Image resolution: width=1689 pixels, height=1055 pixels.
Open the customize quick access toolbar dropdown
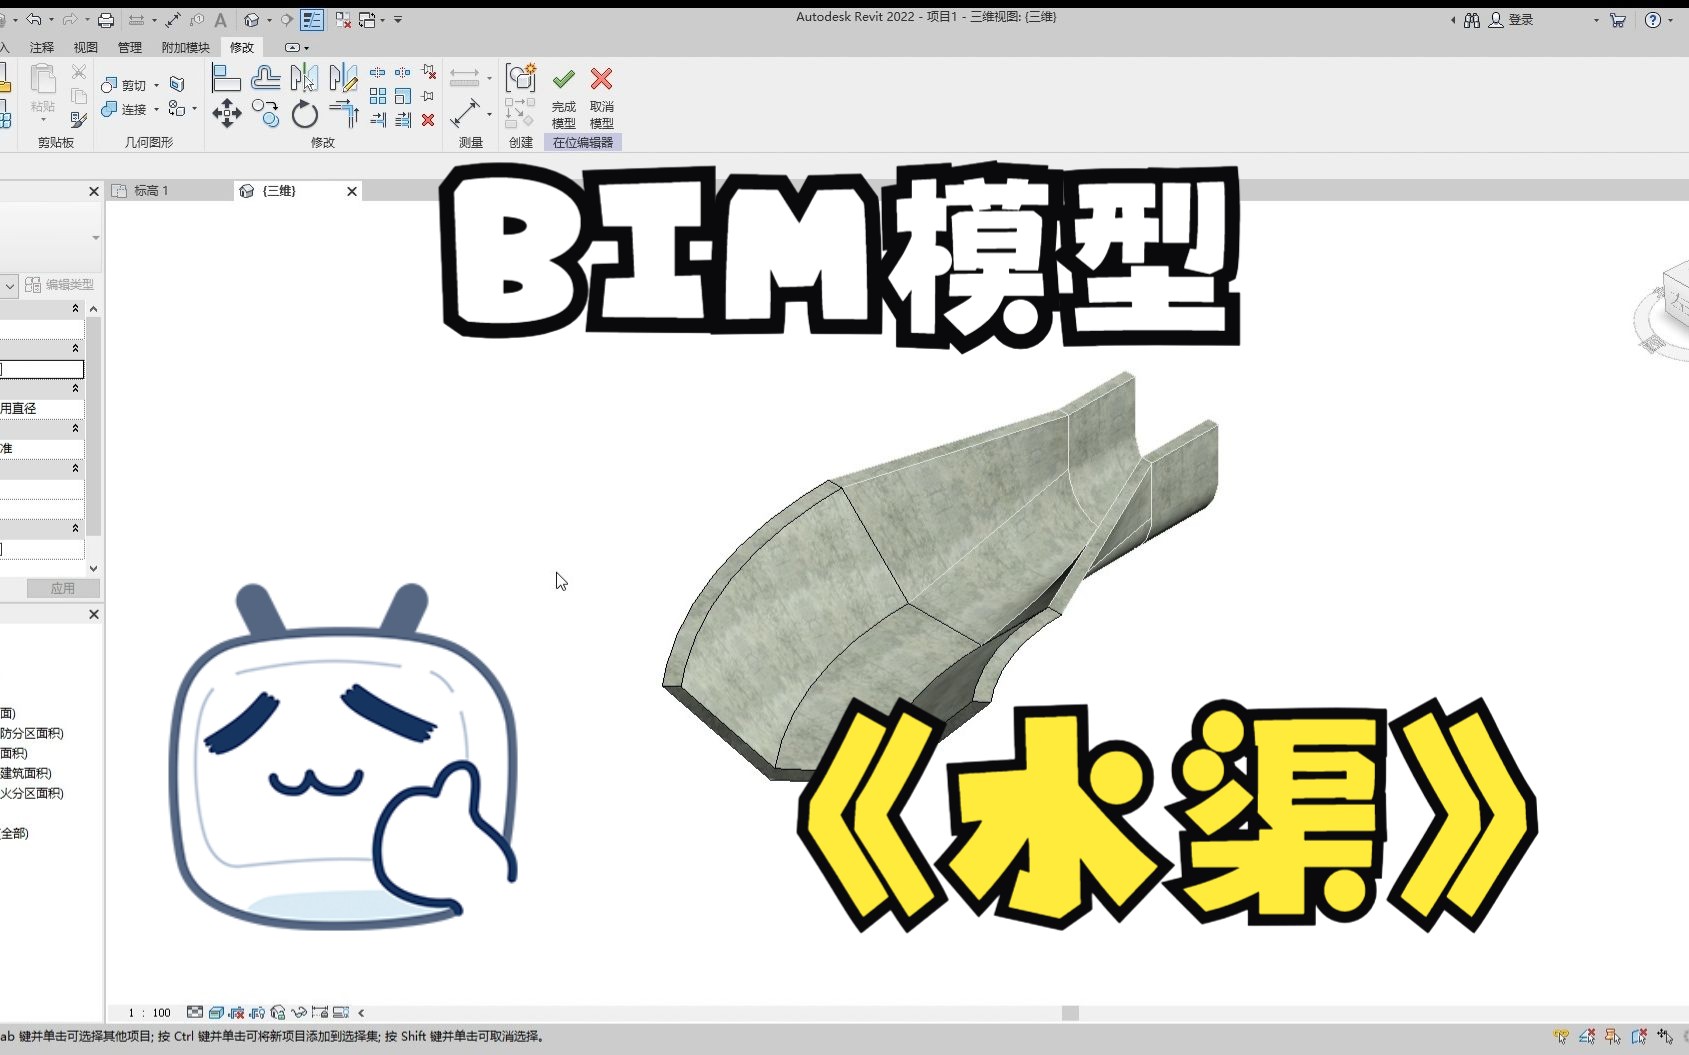point(398,19)
